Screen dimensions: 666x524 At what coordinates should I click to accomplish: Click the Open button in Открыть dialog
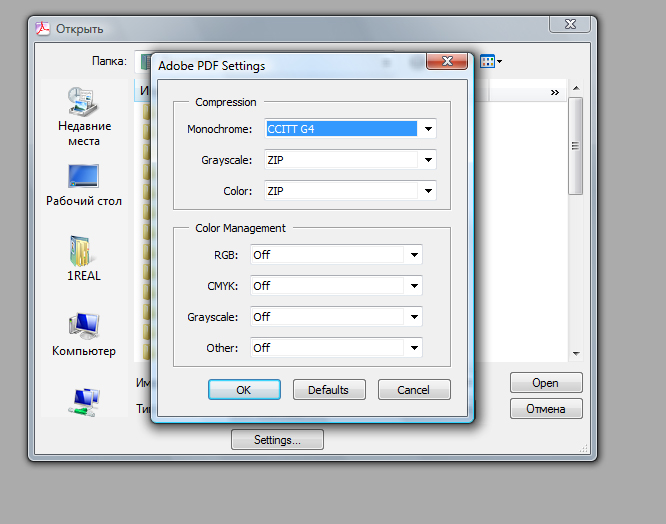[x=546, y=383]
